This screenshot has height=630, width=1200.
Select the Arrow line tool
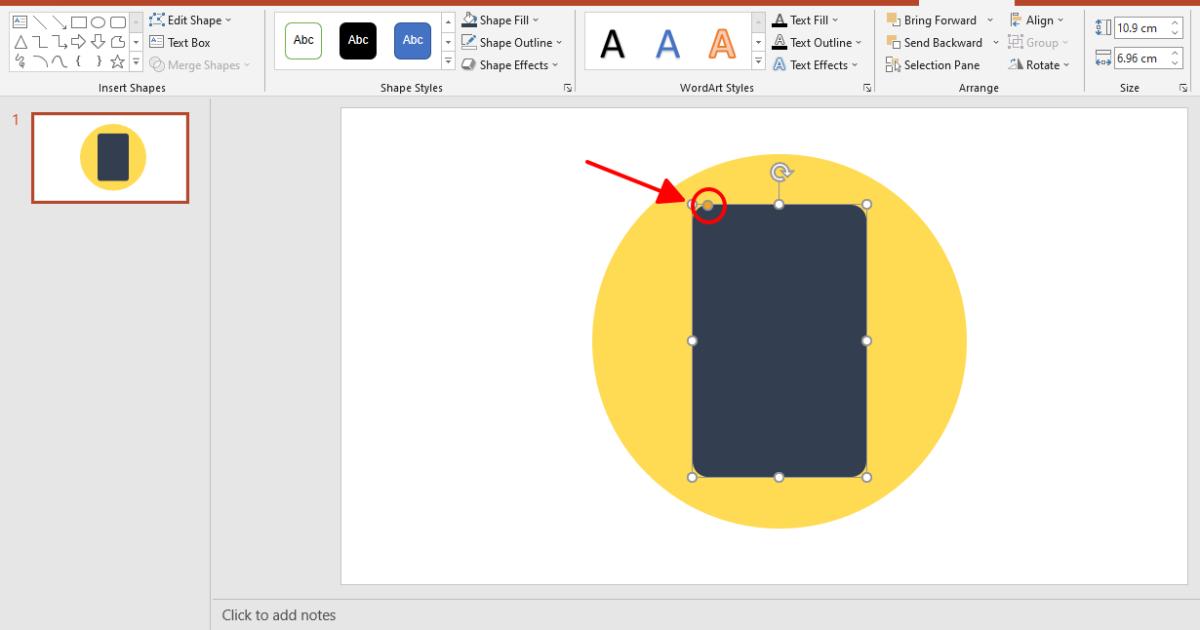59,22
